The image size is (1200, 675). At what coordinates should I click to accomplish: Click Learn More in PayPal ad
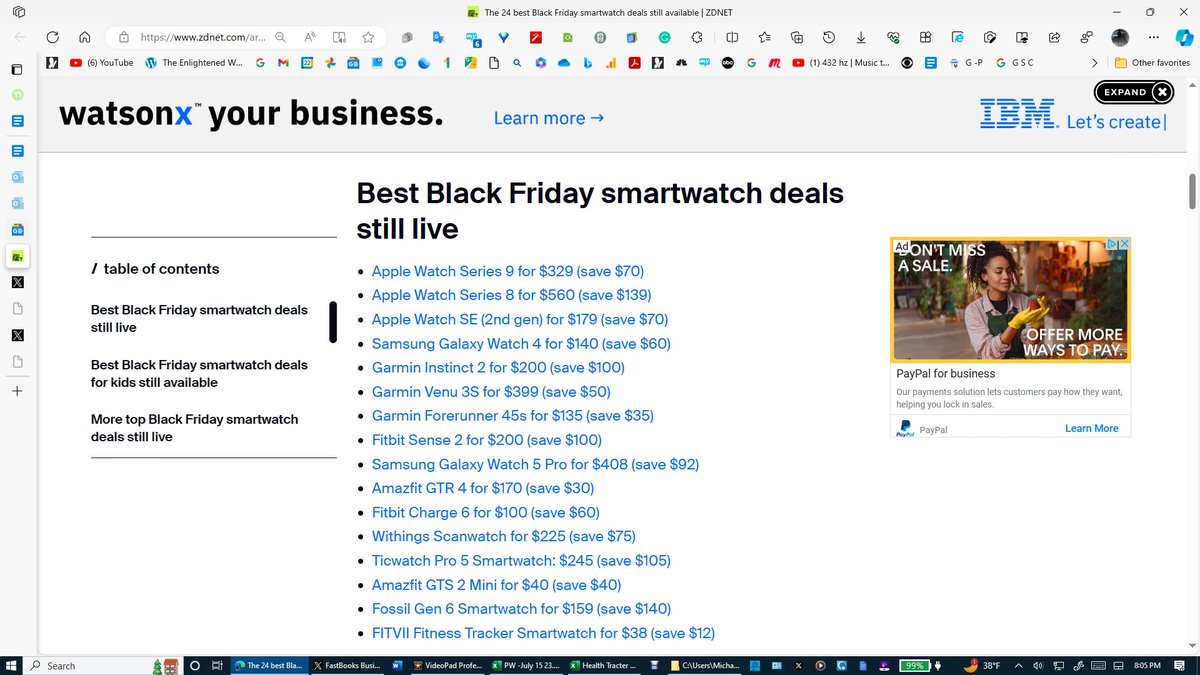1091,428
